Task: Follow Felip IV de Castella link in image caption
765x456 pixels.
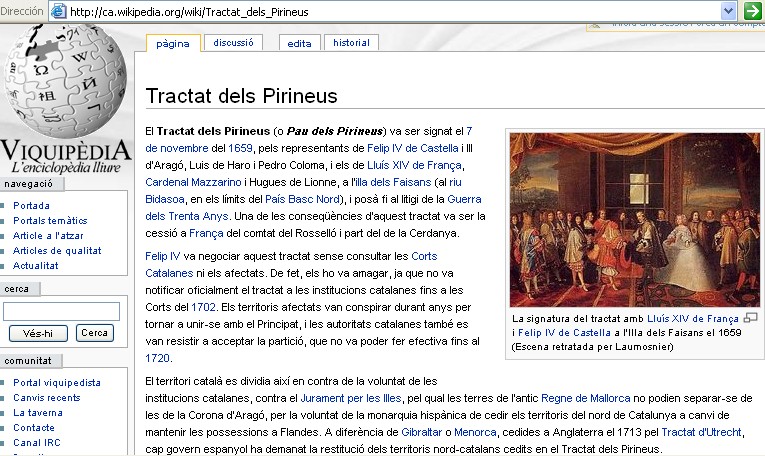Action: pos(564,333)
